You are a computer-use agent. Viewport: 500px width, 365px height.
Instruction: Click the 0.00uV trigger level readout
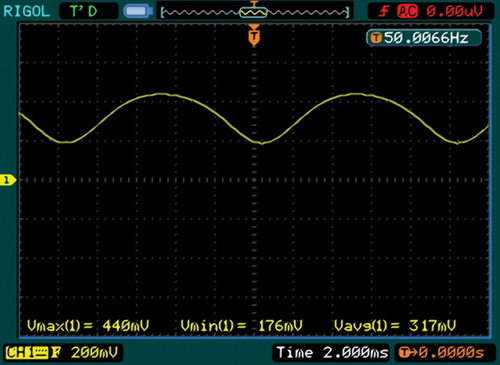[x=455, y=12]
